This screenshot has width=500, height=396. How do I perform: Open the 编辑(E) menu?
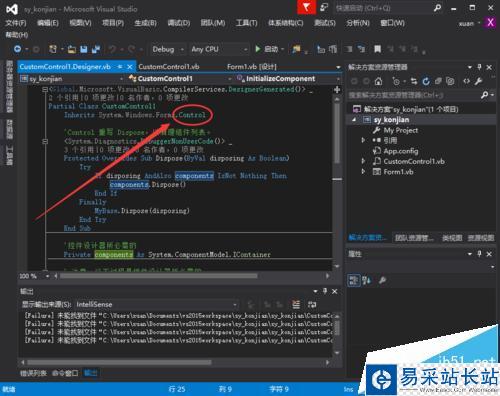coord(48,23)
